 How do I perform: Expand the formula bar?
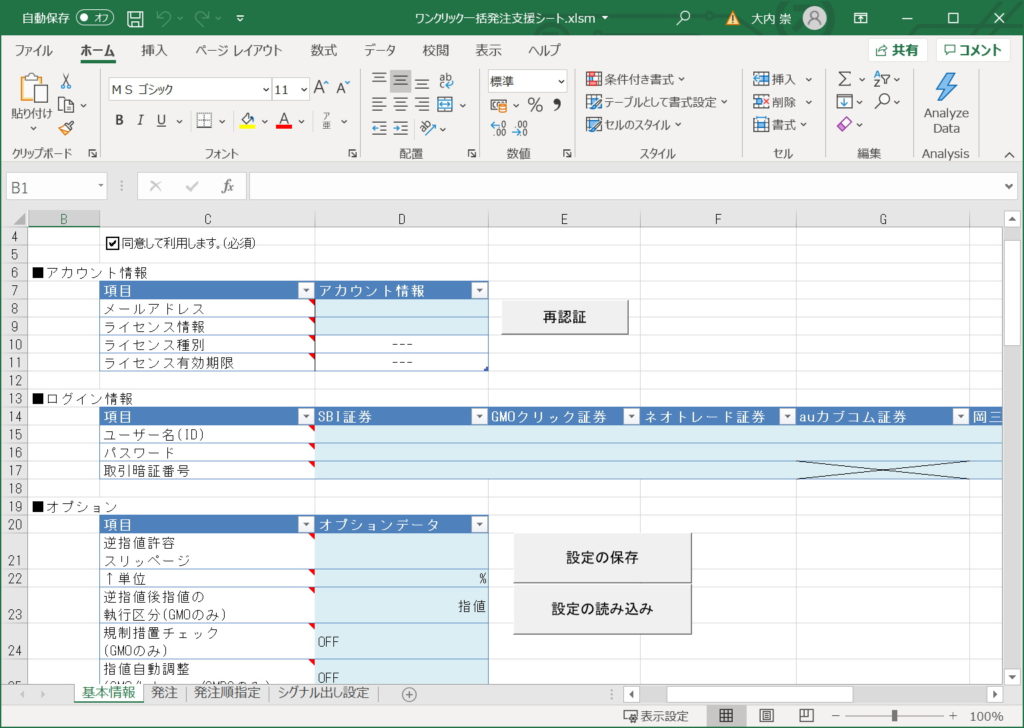1009,187
